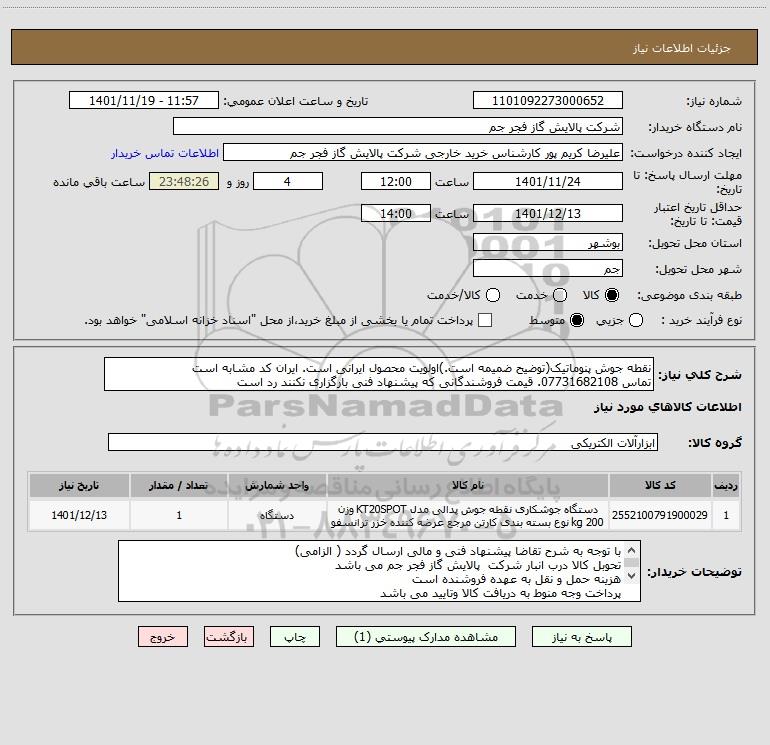Select the کالا radio button
Screen dimensions: 770x745
pyautogui.click(x=612, y=295)
